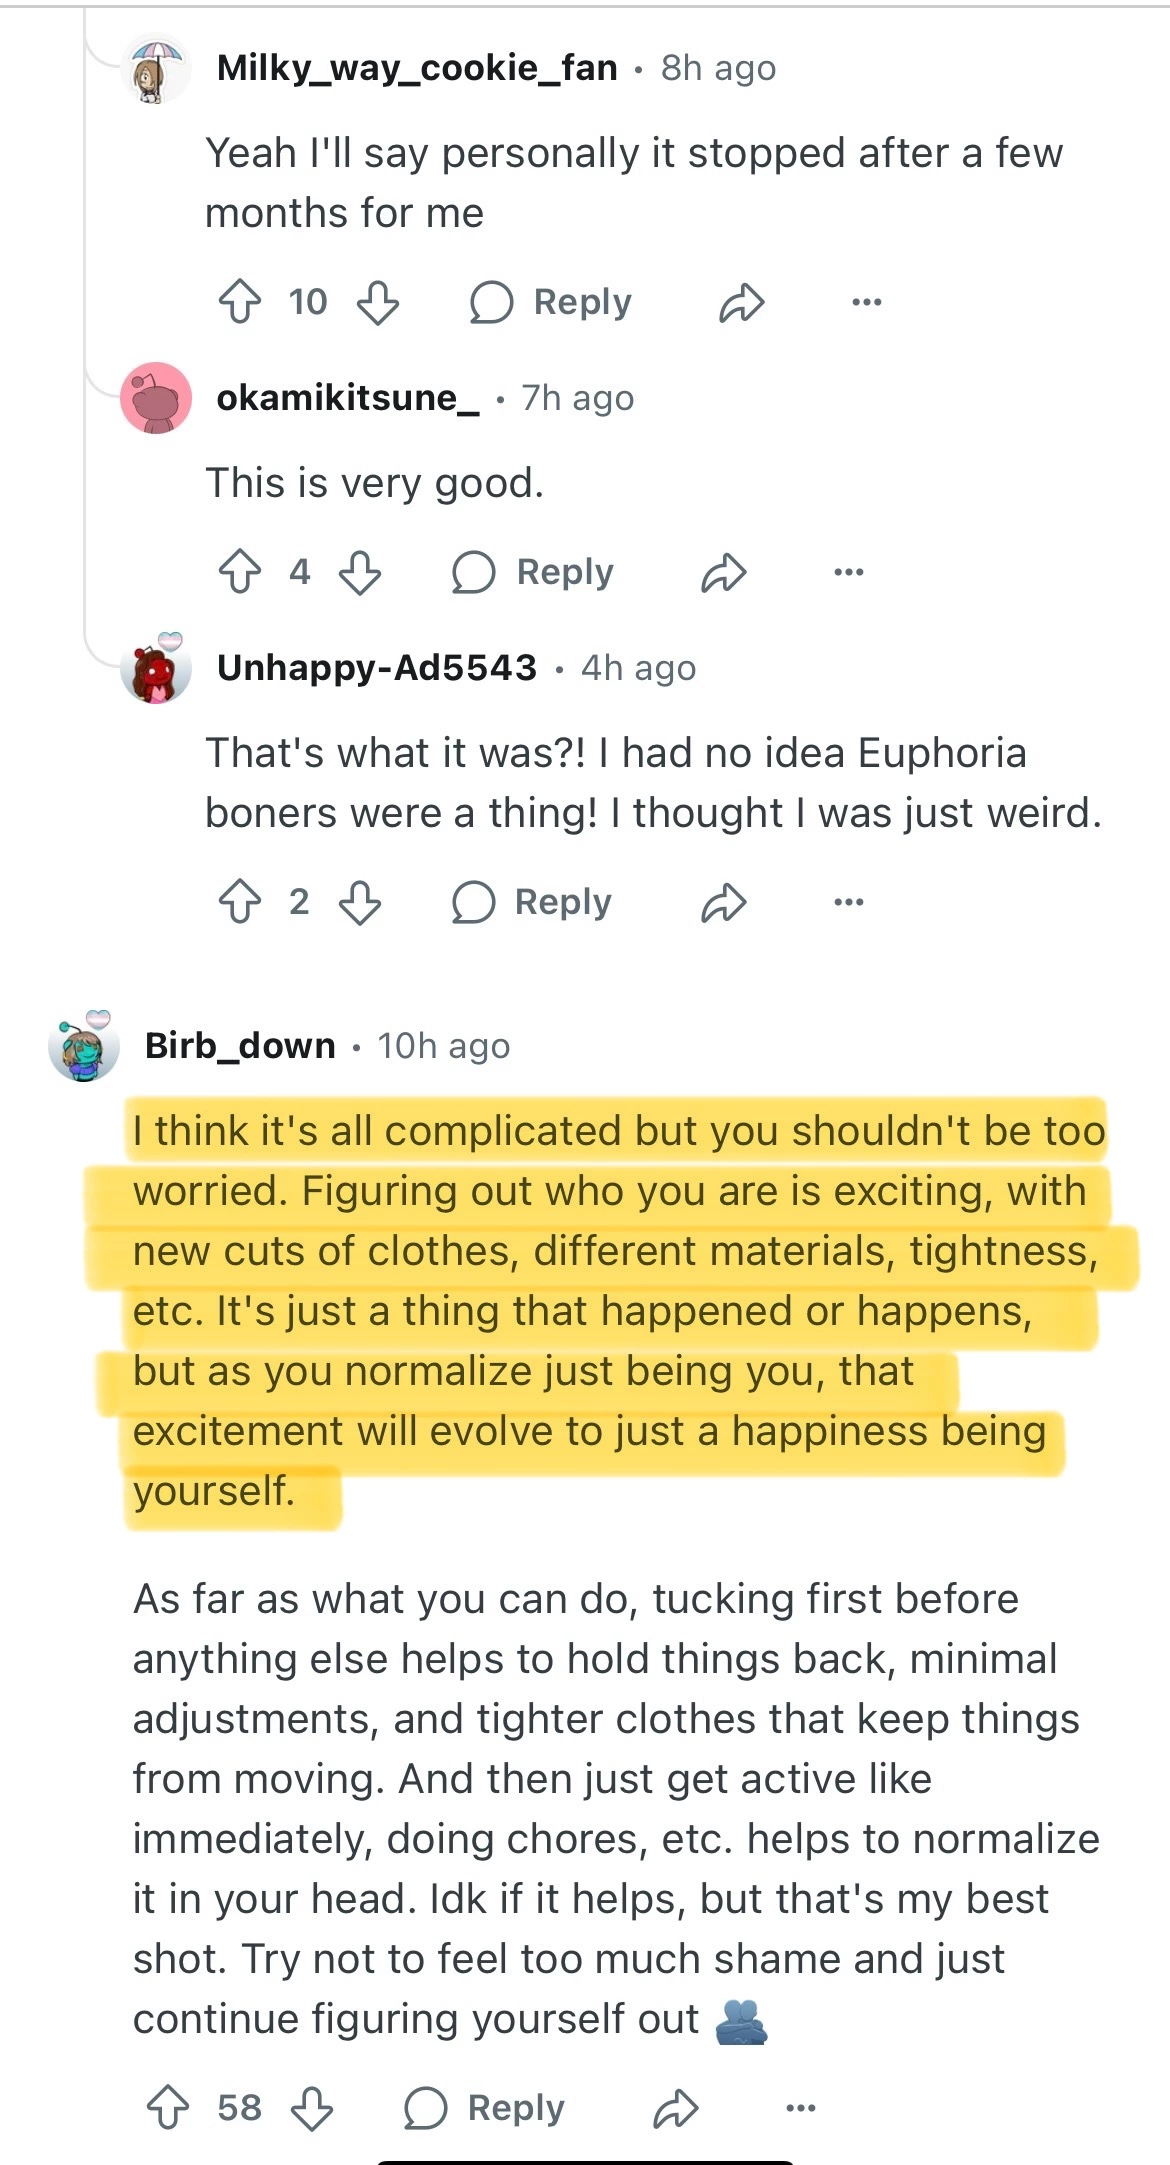Downvote Unhappy-Ad5543's comment
The height and width of the screenshot is (2165, 1170).
pos(360,902)
